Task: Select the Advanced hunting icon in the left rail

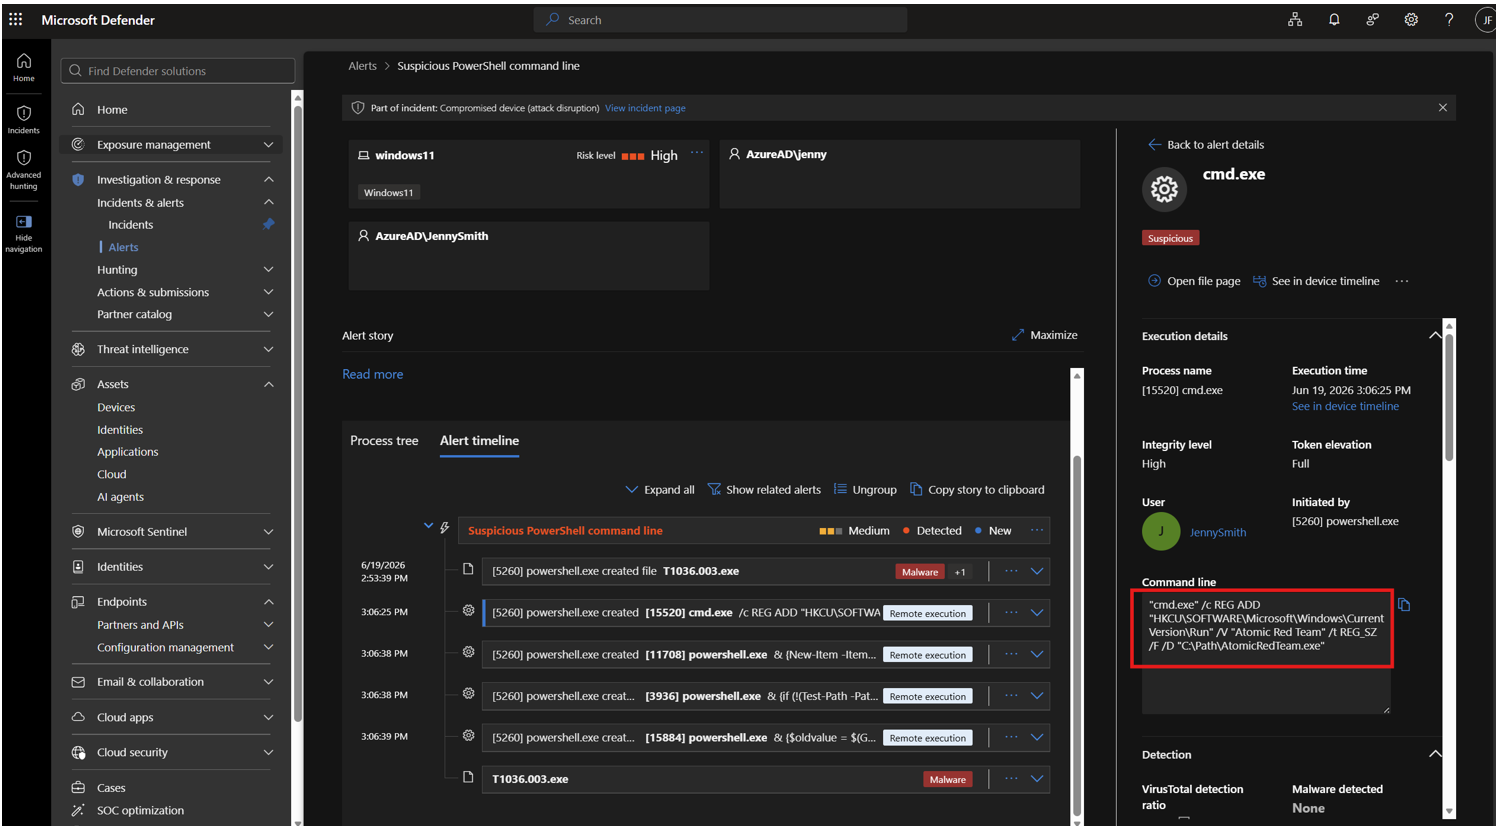Action: [24, 169]
